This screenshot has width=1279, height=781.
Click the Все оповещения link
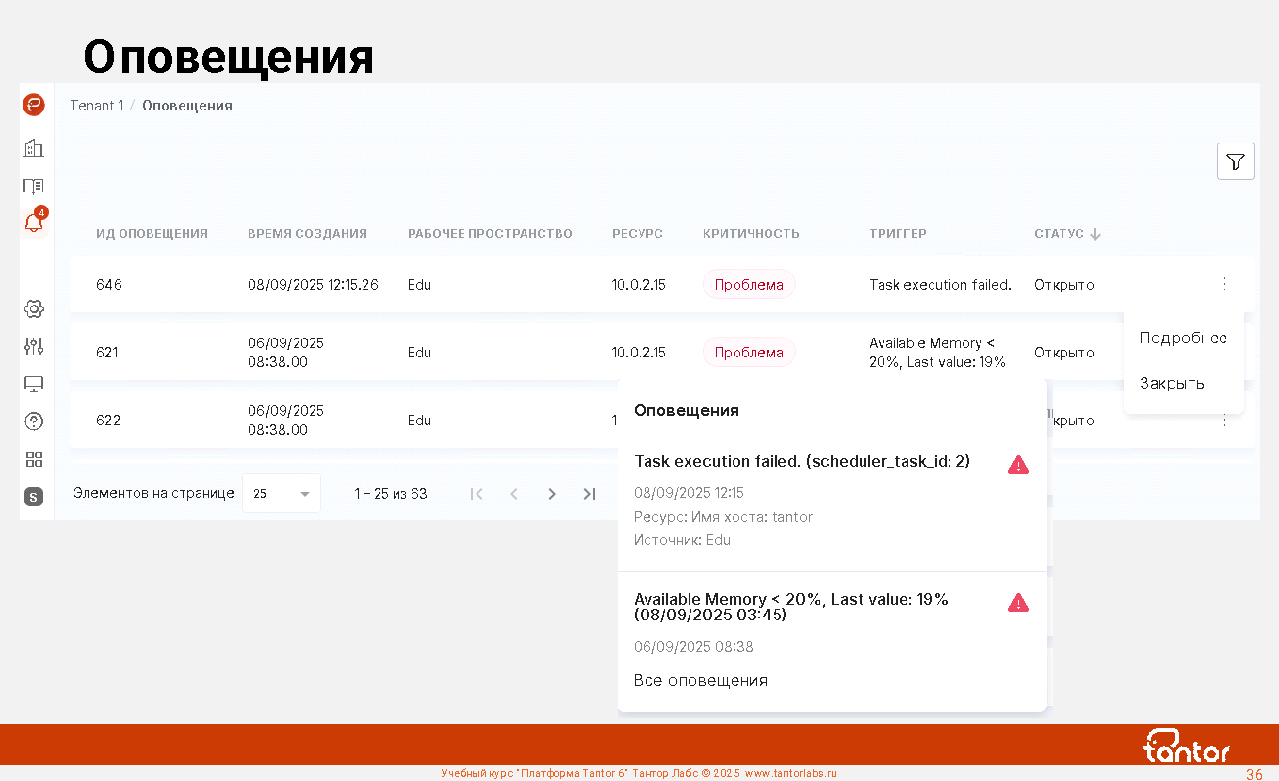click(700, 680)
